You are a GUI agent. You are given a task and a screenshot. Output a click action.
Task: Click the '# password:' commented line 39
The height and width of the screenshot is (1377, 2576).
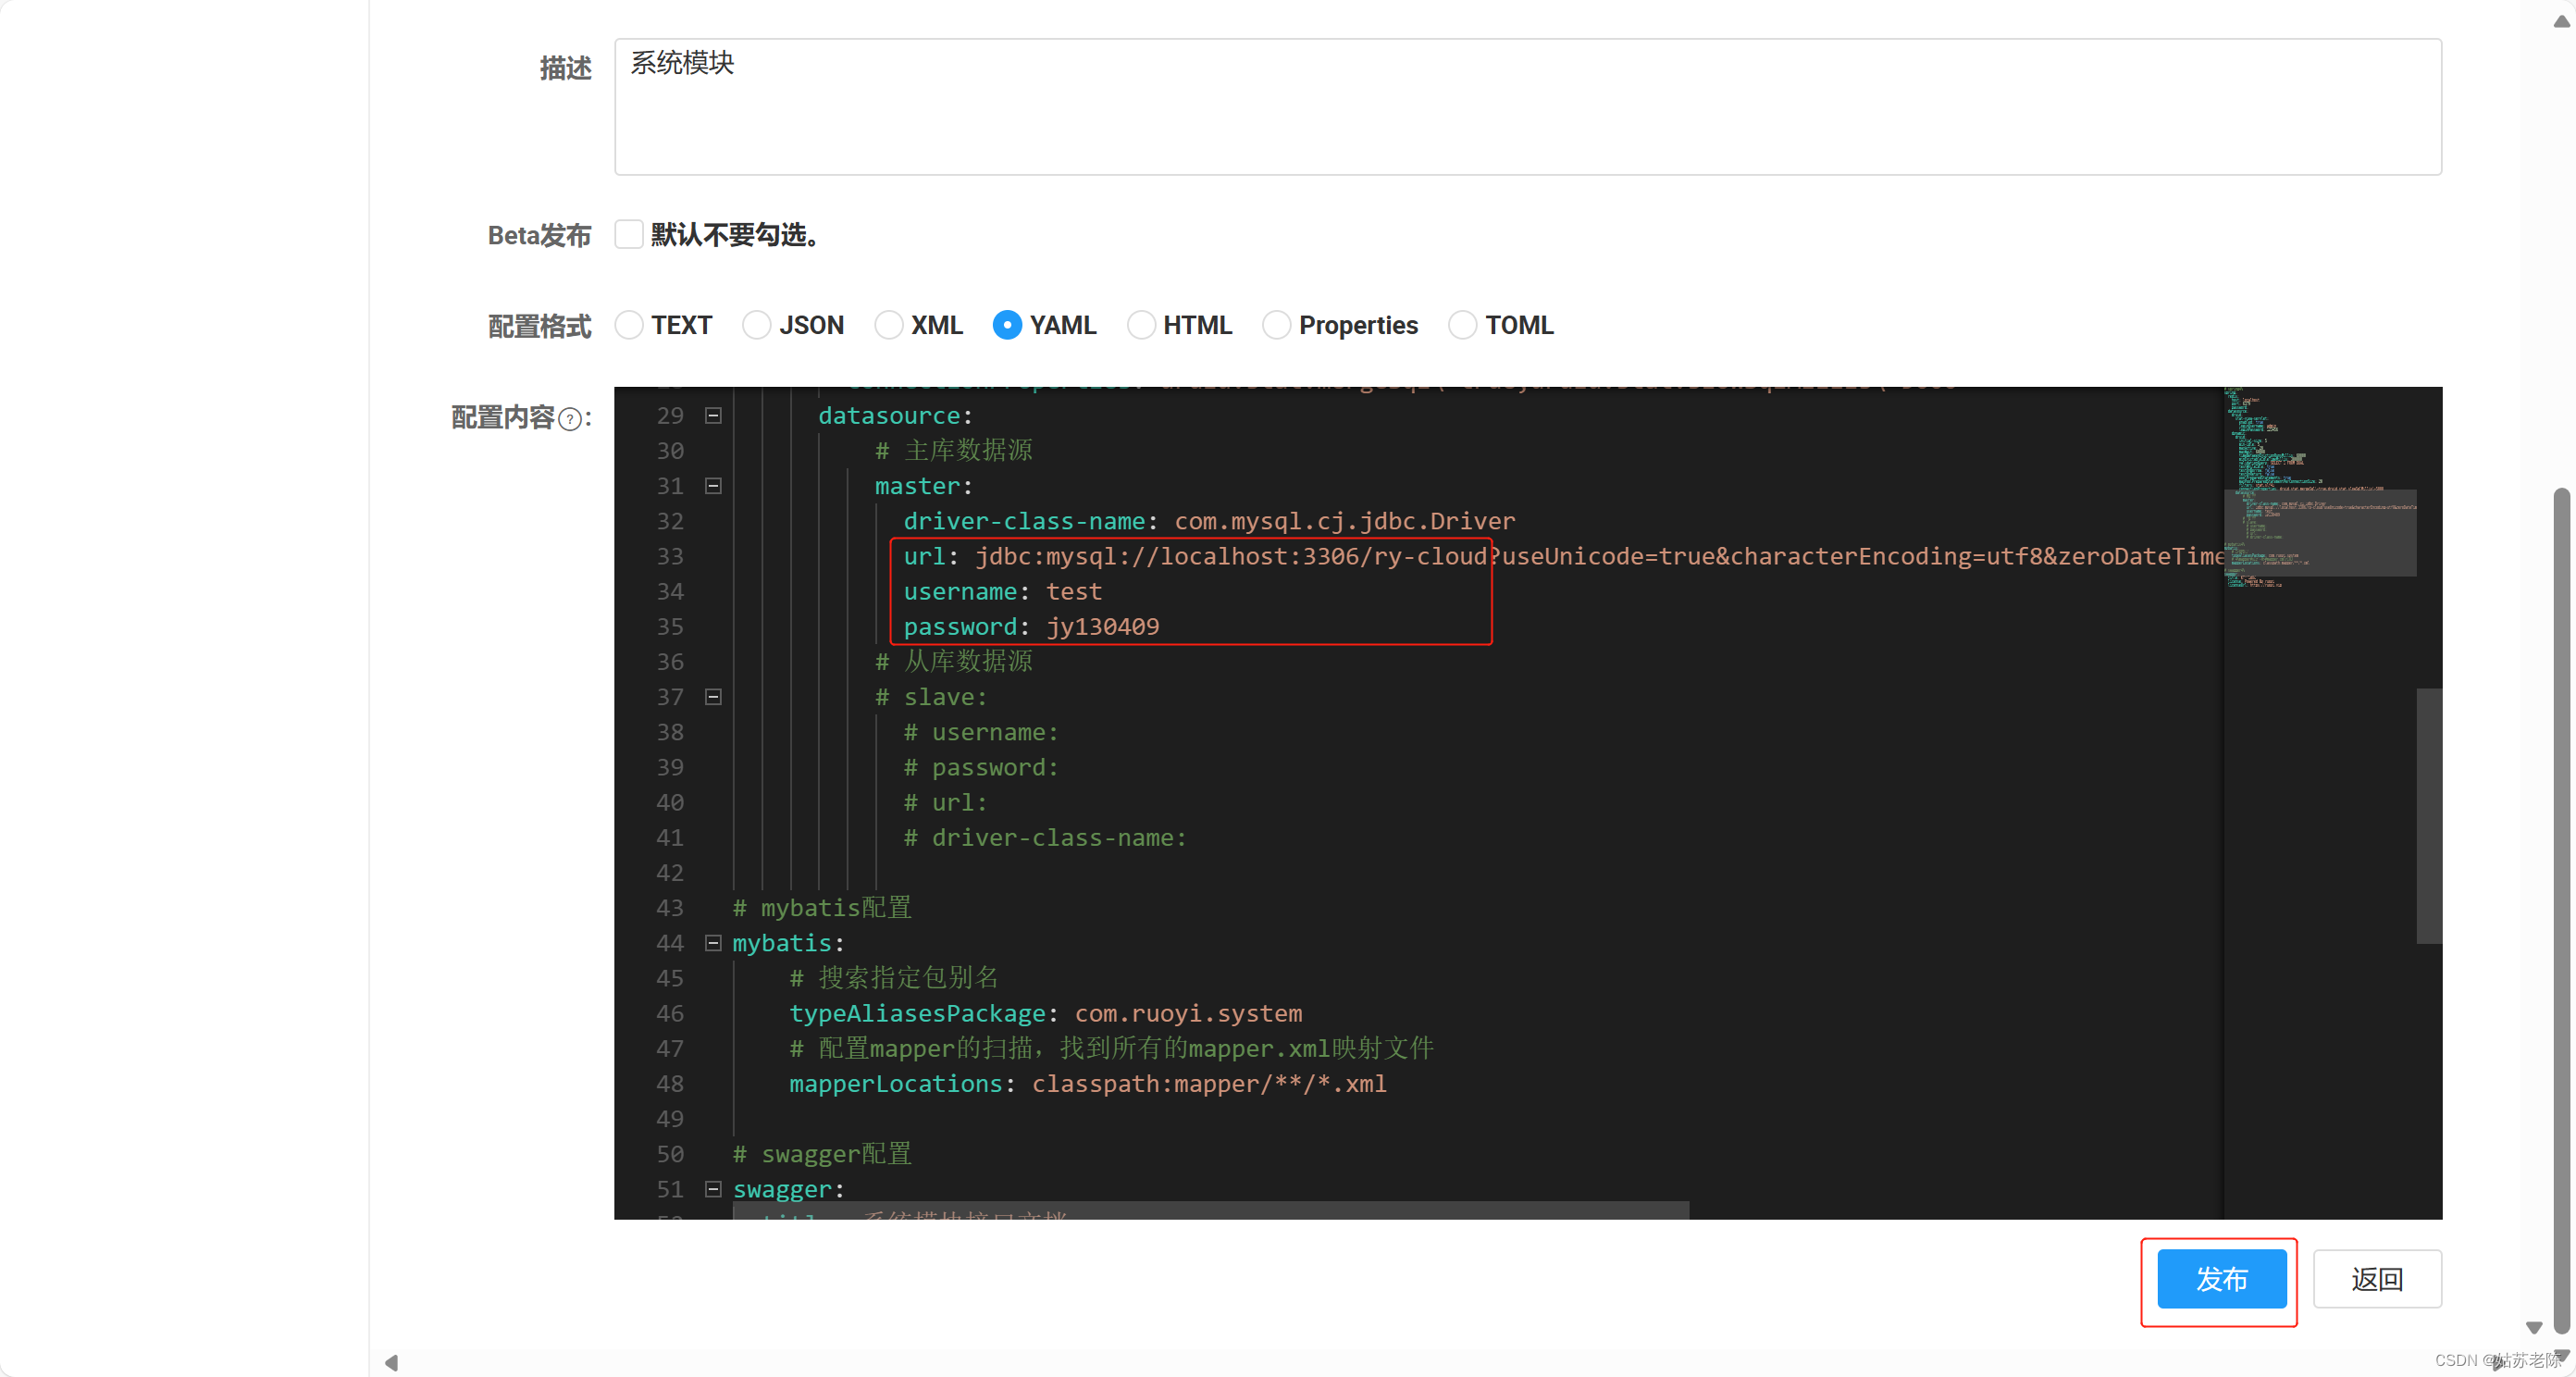pyautogui.click(x=981, y=768)
